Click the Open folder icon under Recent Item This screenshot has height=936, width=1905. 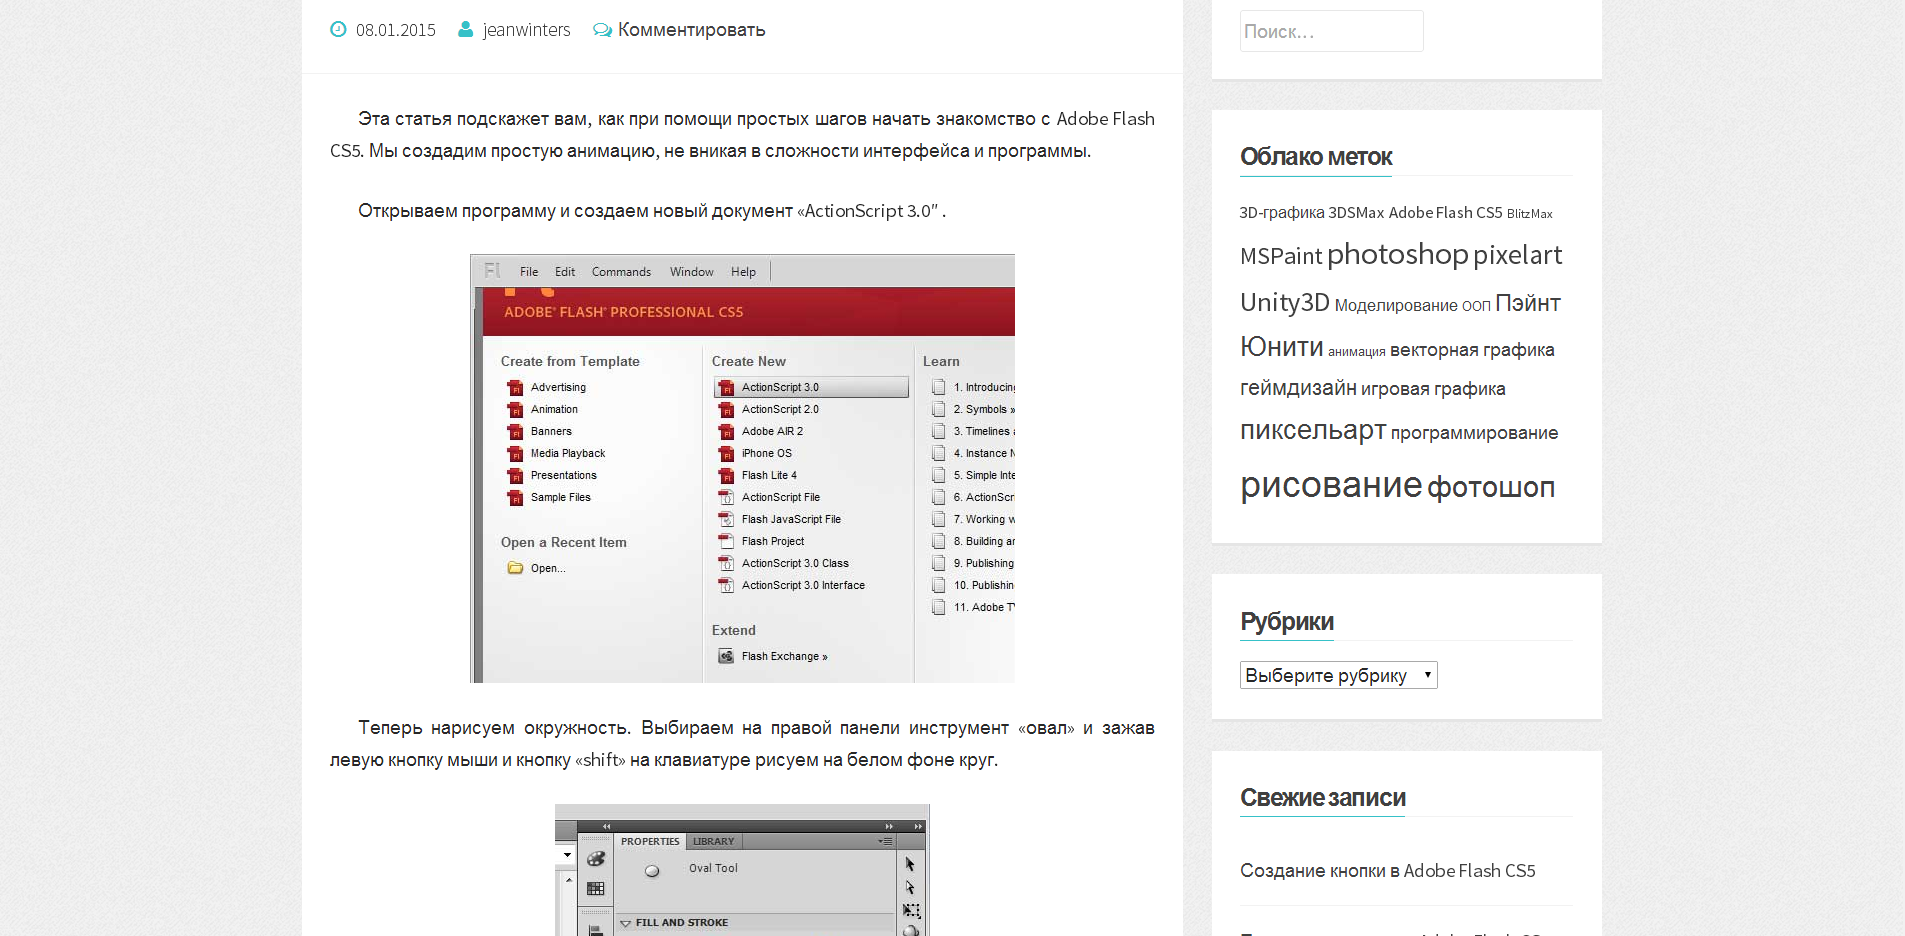515,568
